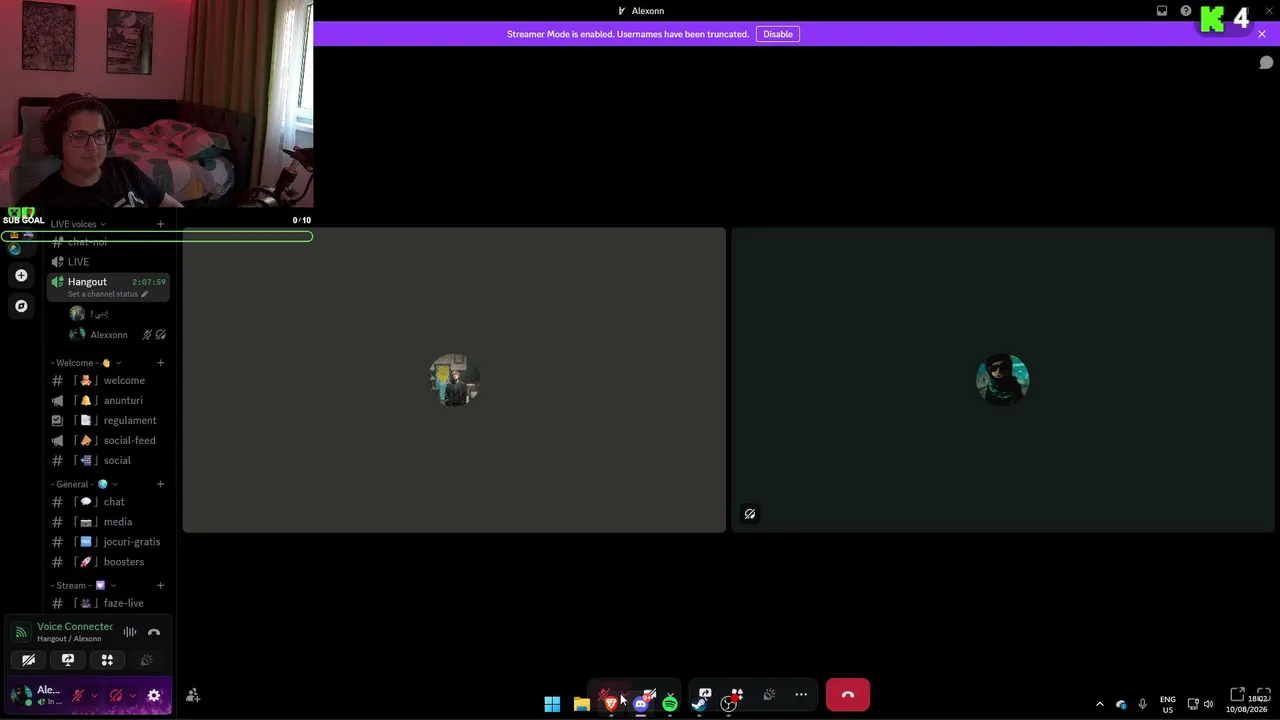Viewport: 1280px width, 720px height.
Task: Select the right participant's video tile avatar
Action: tap(1002, 379)
